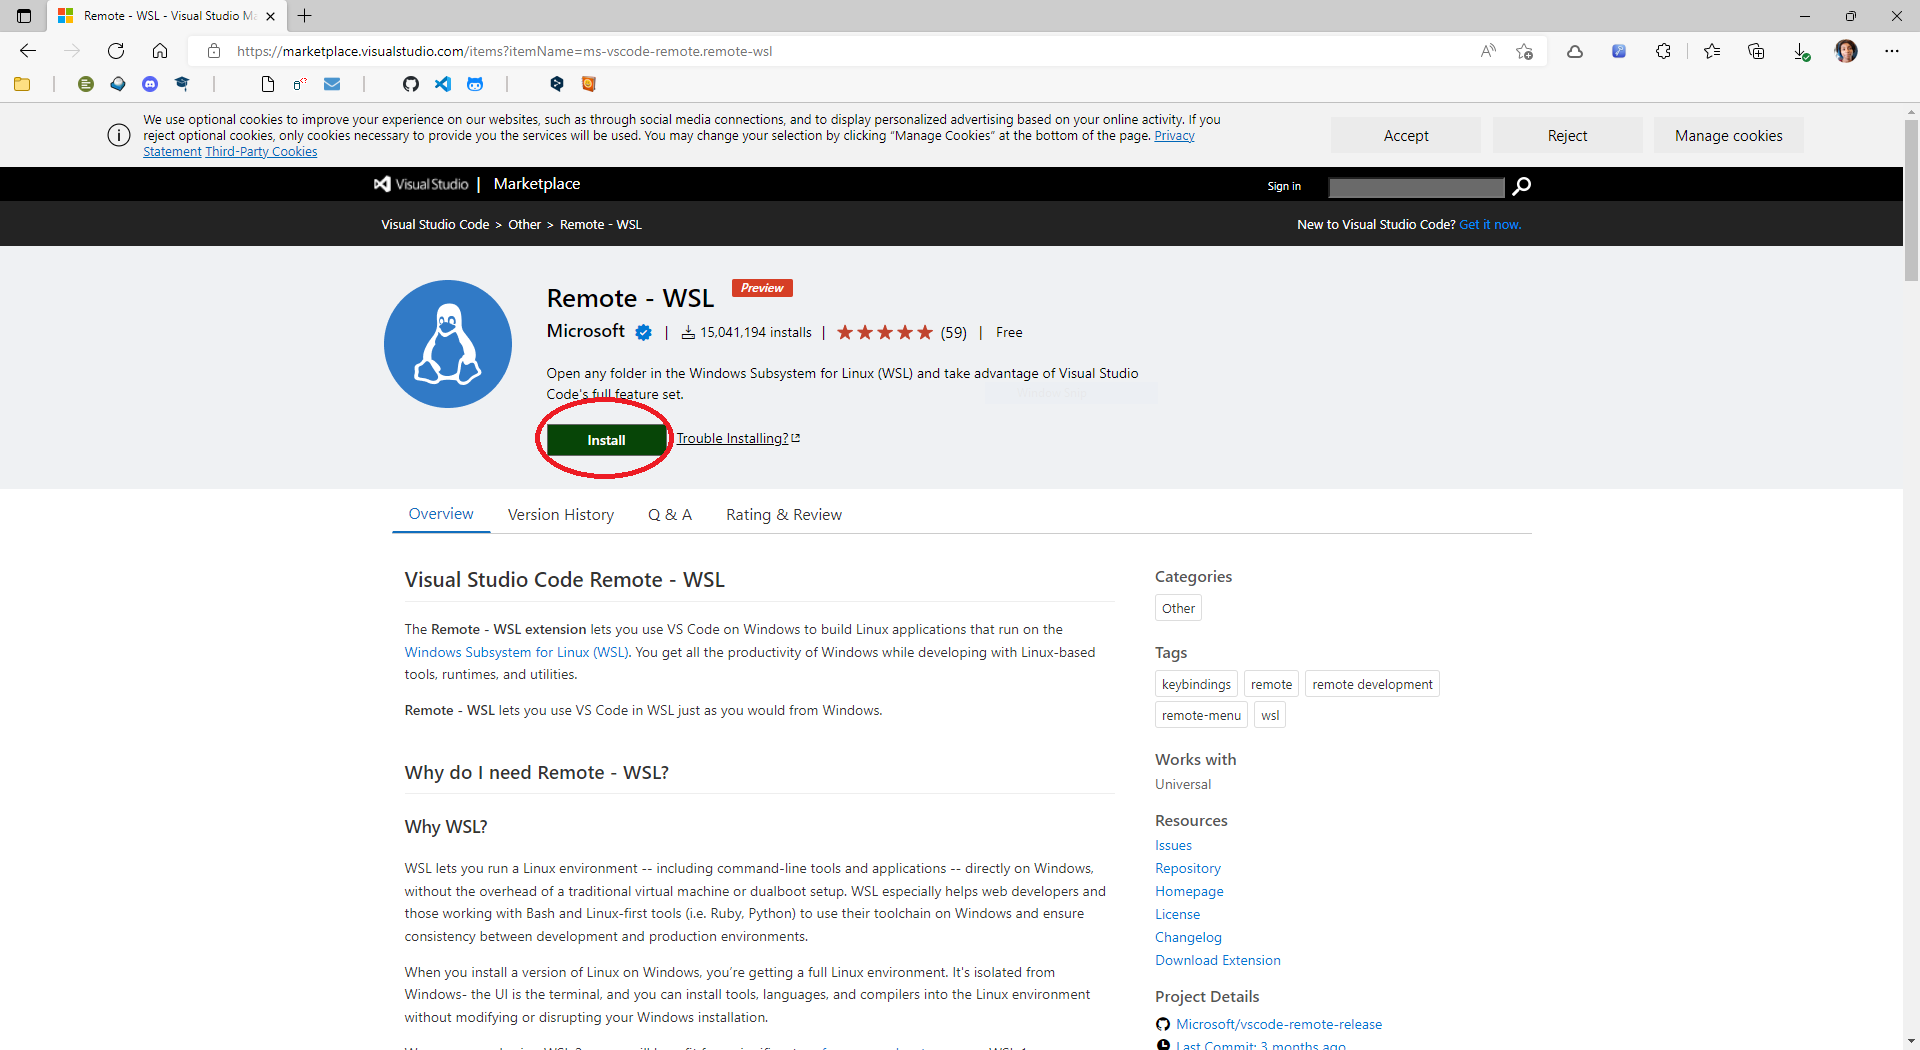Click the site info lock icon
The height and width of the screenshot is (1050, 1920).
[x=213, y=51]
